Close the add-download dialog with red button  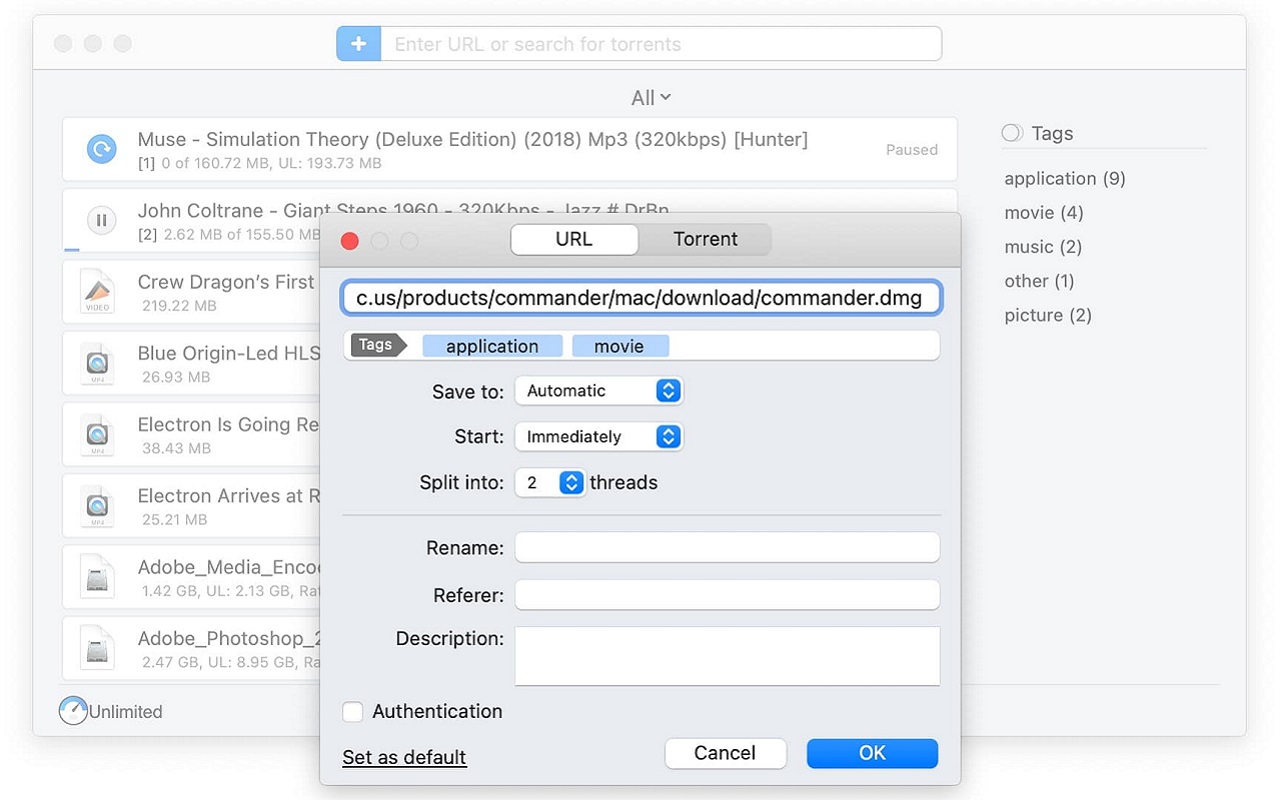coord(350,241)
